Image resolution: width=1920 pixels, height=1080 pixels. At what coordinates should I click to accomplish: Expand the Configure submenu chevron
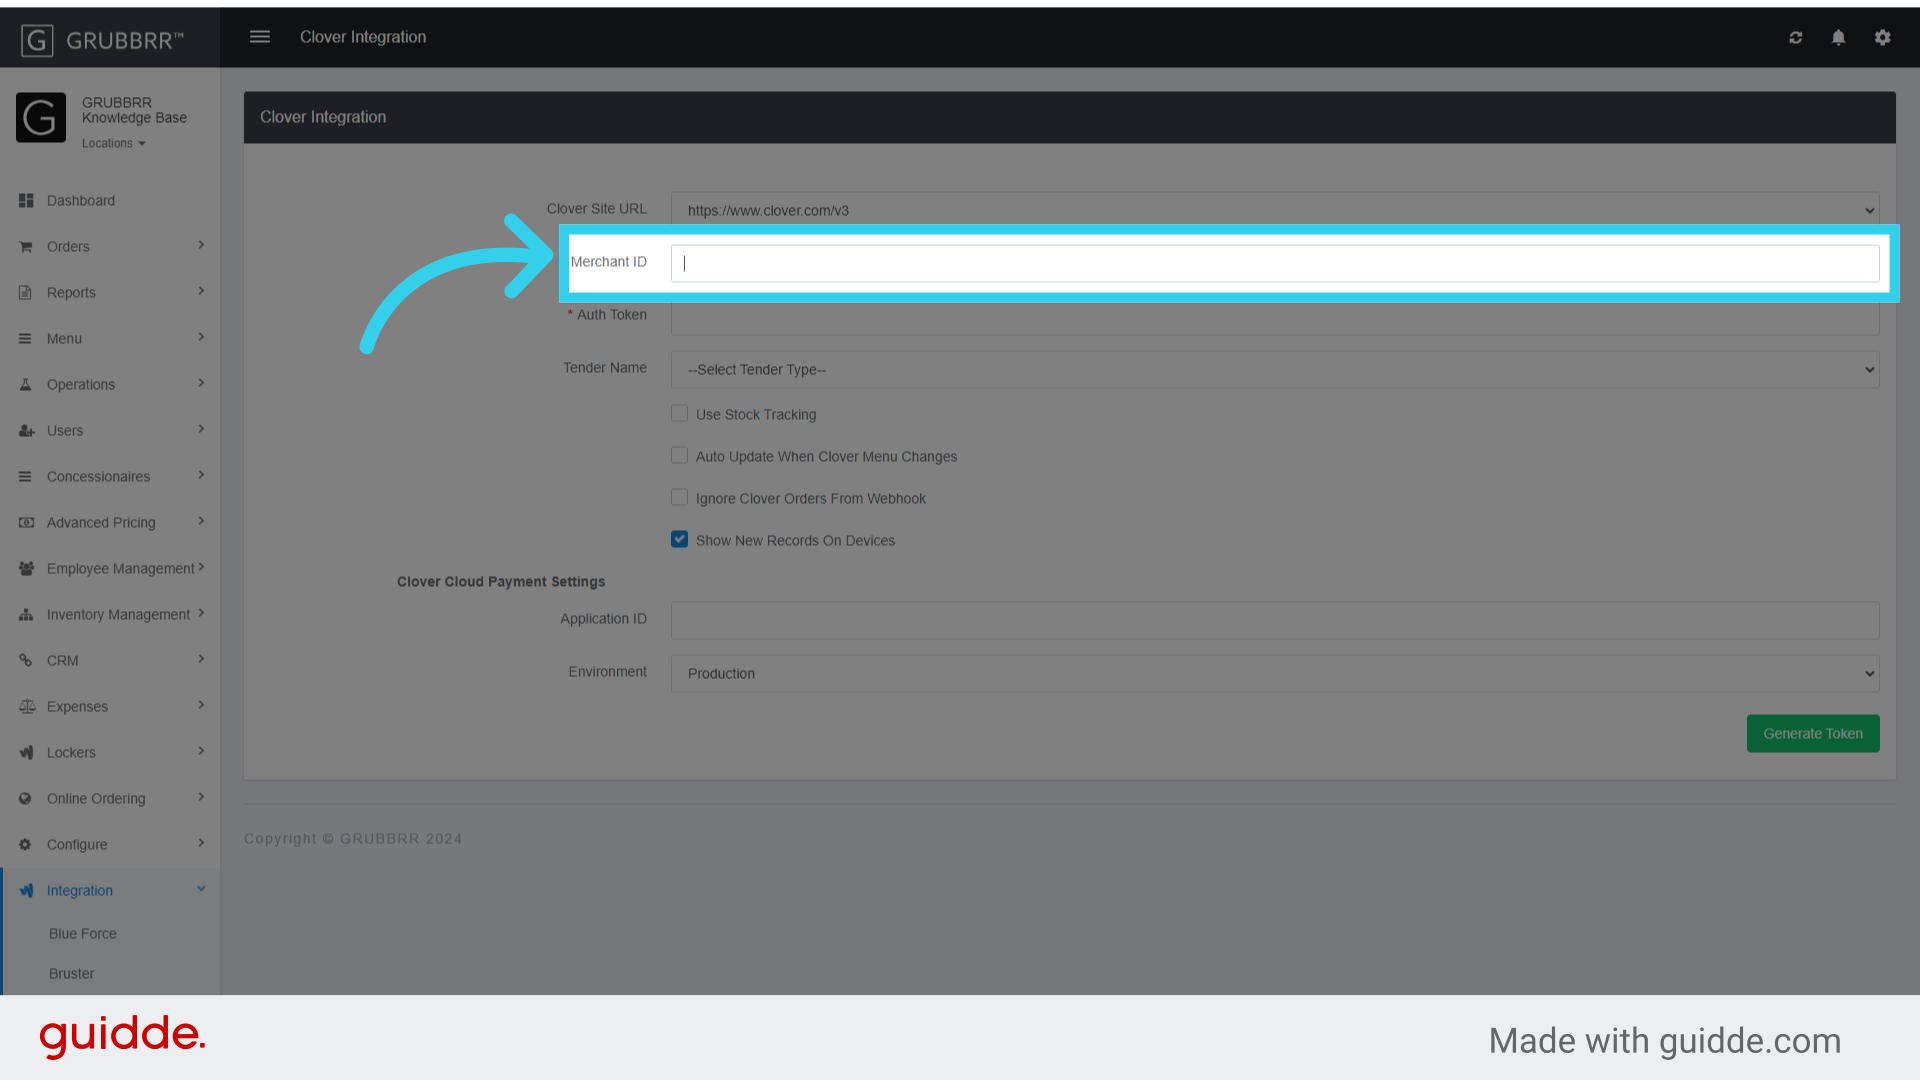[201, 843]
